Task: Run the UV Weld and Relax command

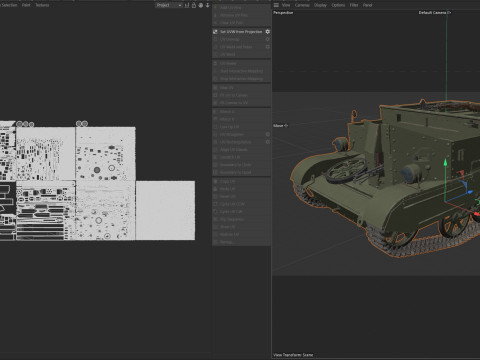Action: tap(241, 47)
